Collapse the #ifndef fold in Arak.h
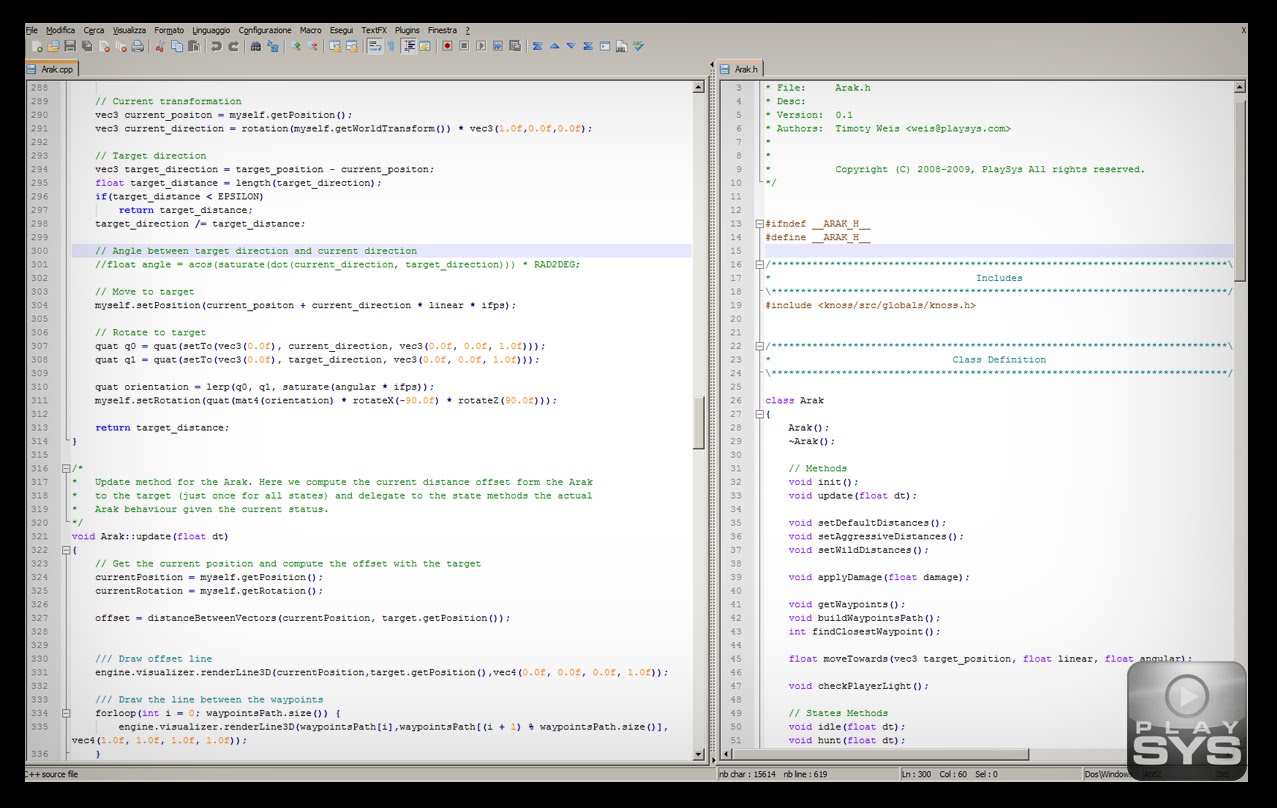Image resolution: width=1277 pixels, height=808 pixels. pyautogui.click(x=759, y=224)
